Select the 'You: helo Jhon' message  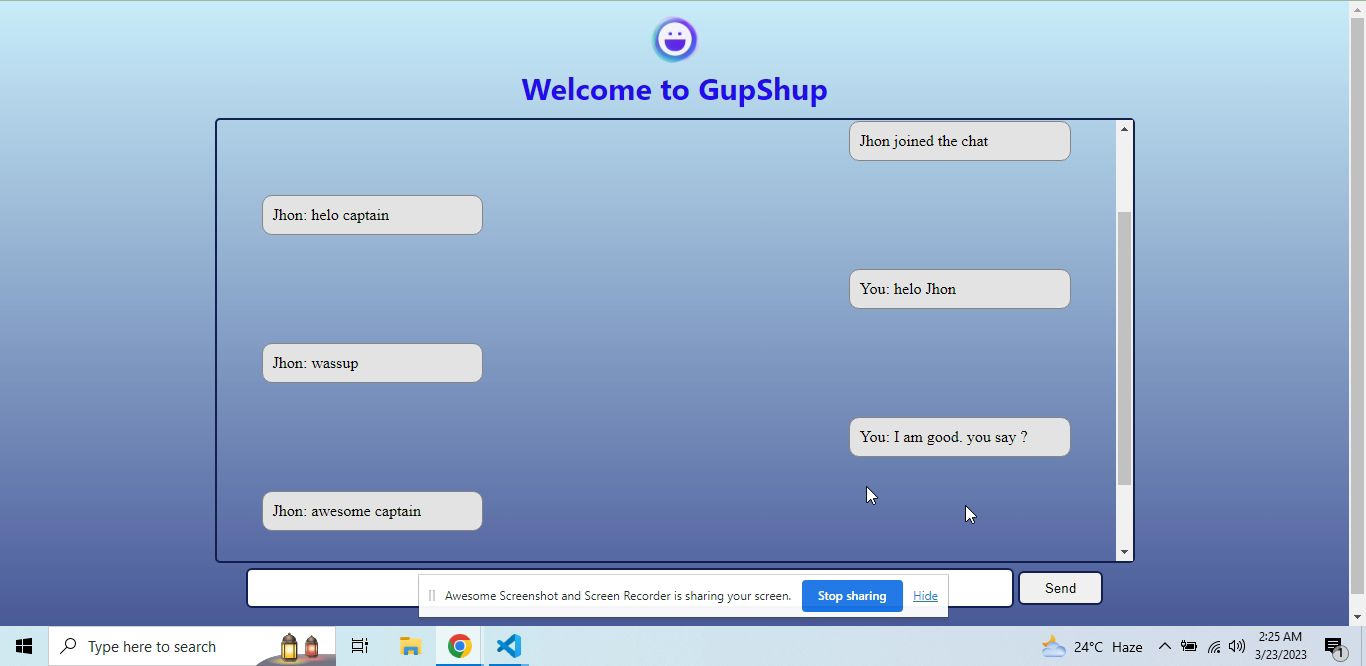[x=960, y=289]
